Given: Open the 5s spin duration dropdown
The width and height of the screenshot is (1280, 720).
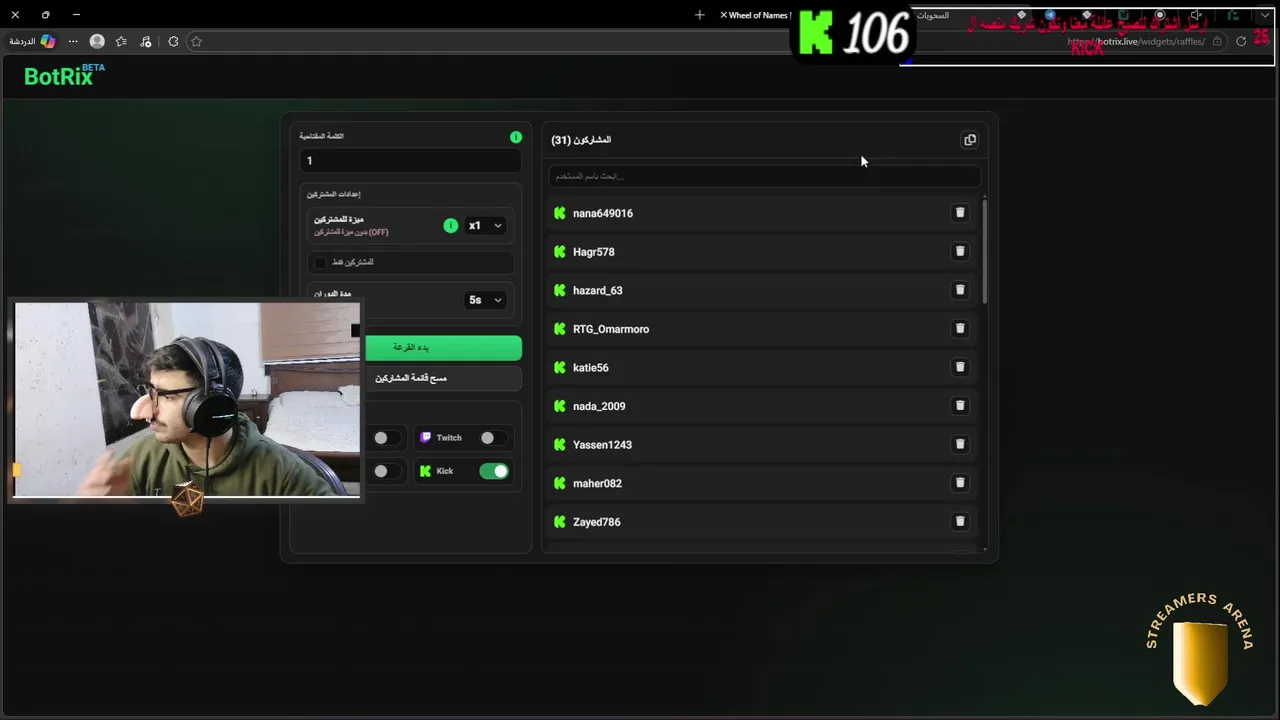Looking at the screenshot, I should tap(486, 300).
